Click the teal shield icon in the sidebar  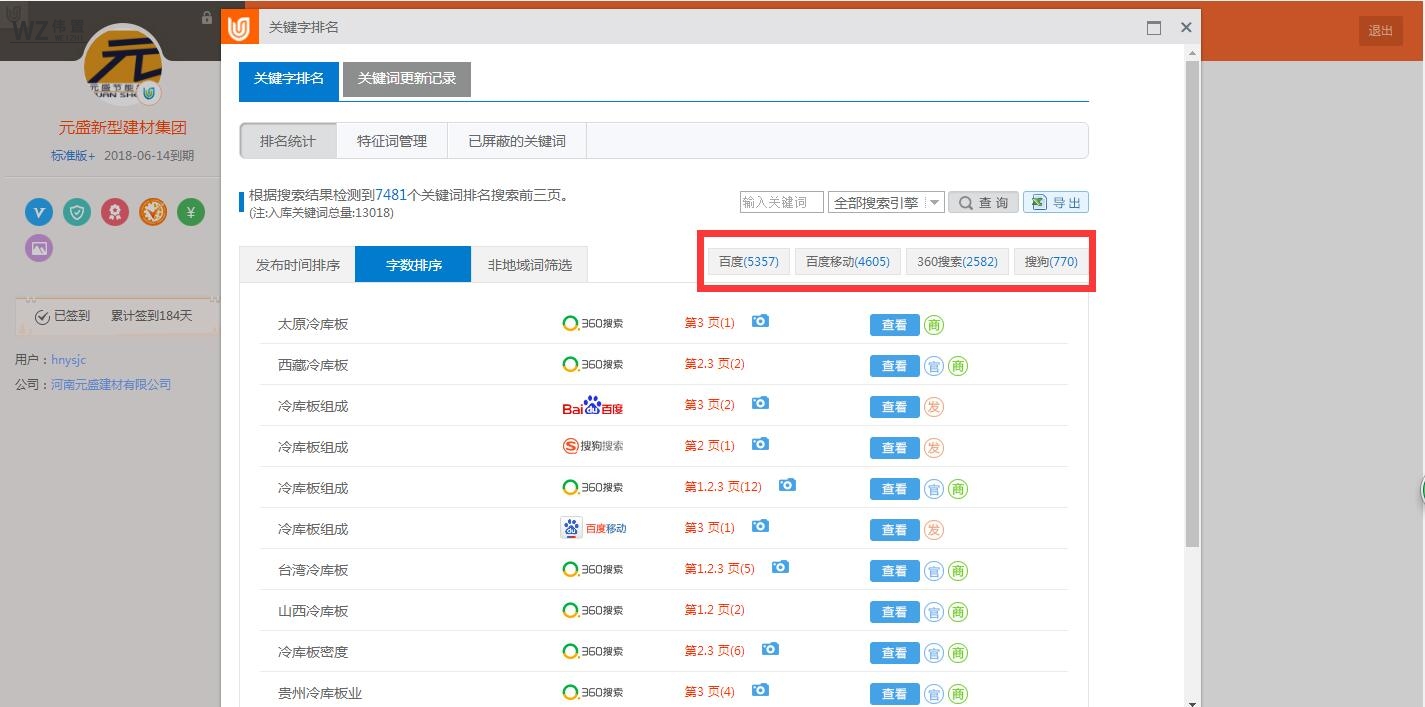pos(77,212)
